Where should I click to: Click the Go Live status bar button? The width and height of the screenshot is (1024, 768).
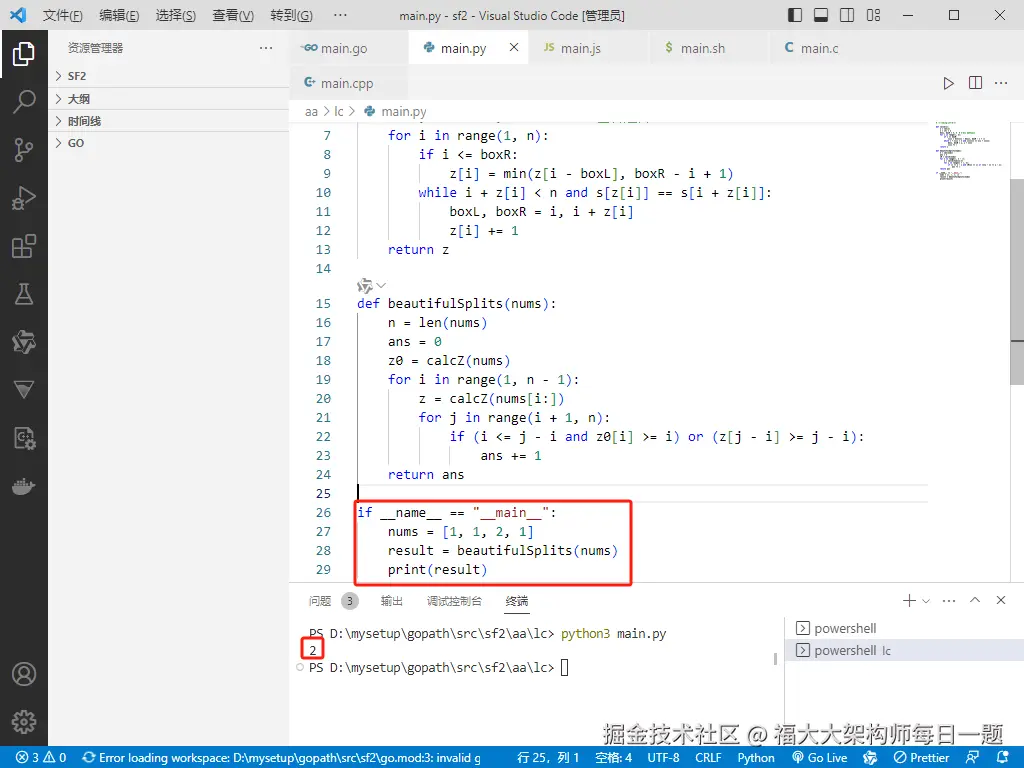pos(820,757)
